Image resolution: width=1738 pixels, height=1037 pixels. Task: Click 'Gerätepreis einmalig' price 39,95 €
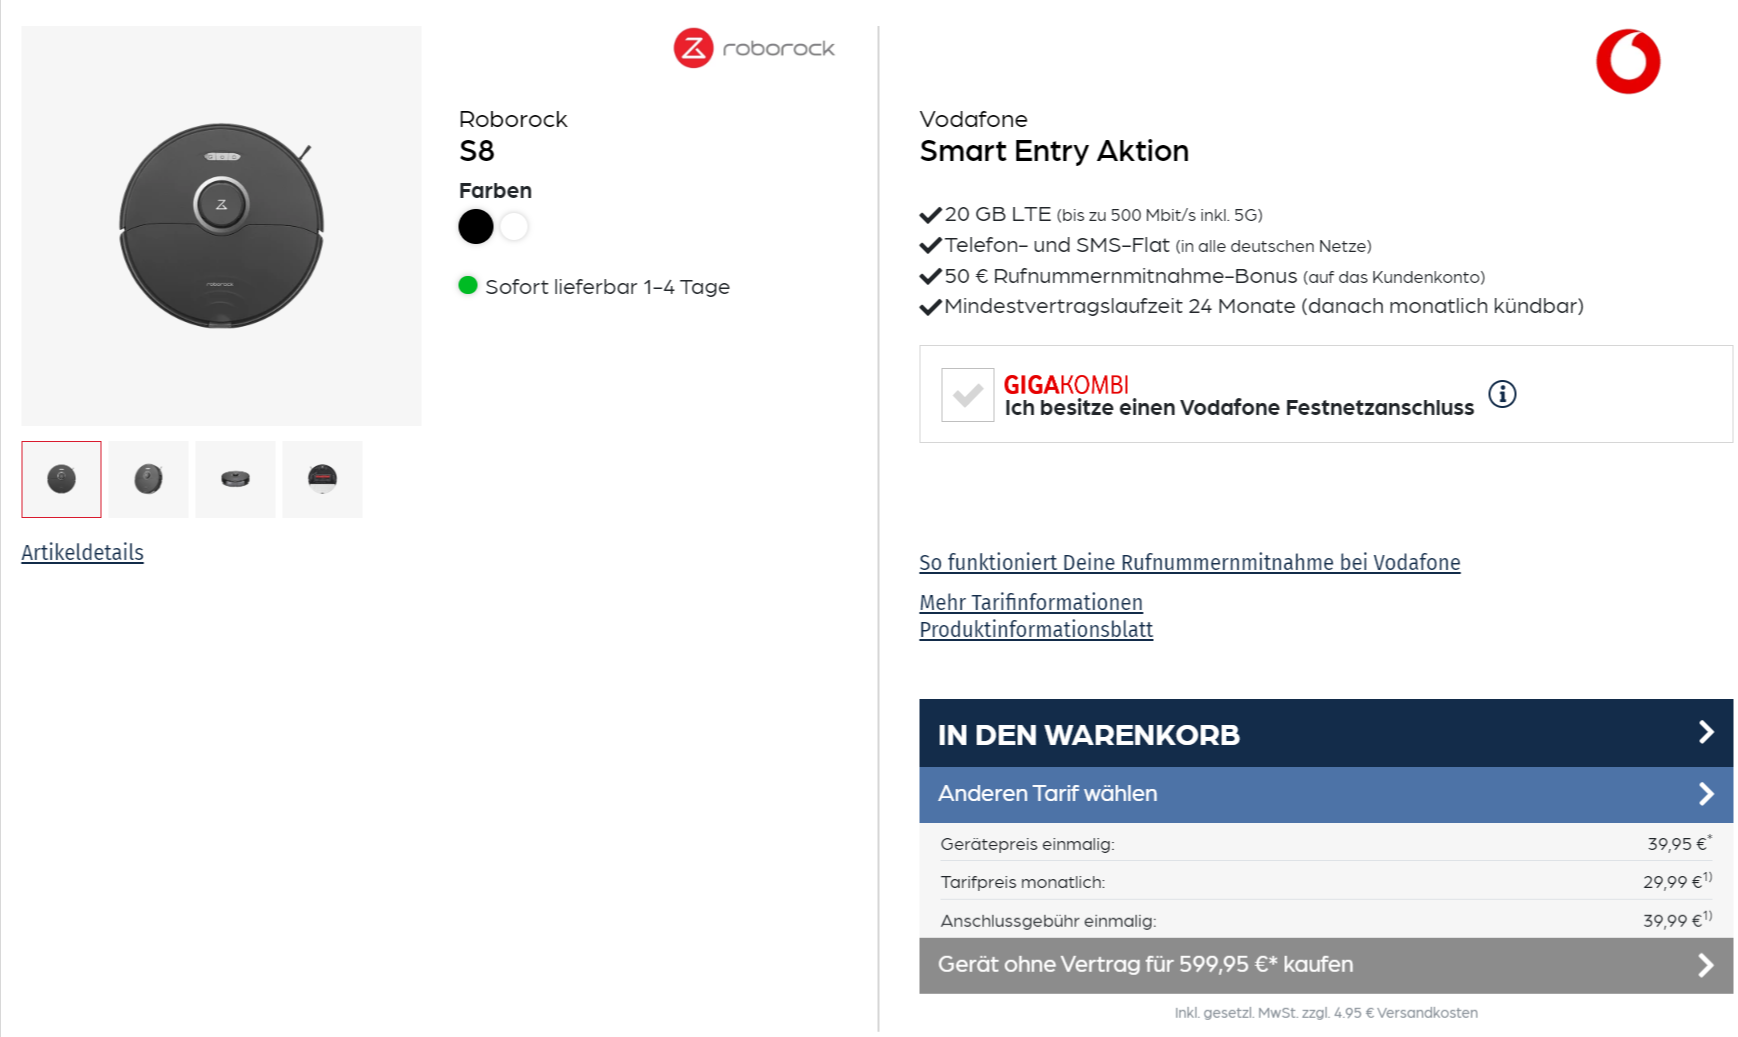tap(1679, 843)
